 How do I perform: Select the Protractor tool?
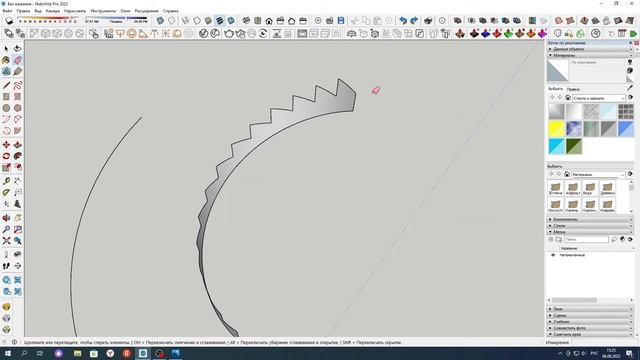pos(6,192)
